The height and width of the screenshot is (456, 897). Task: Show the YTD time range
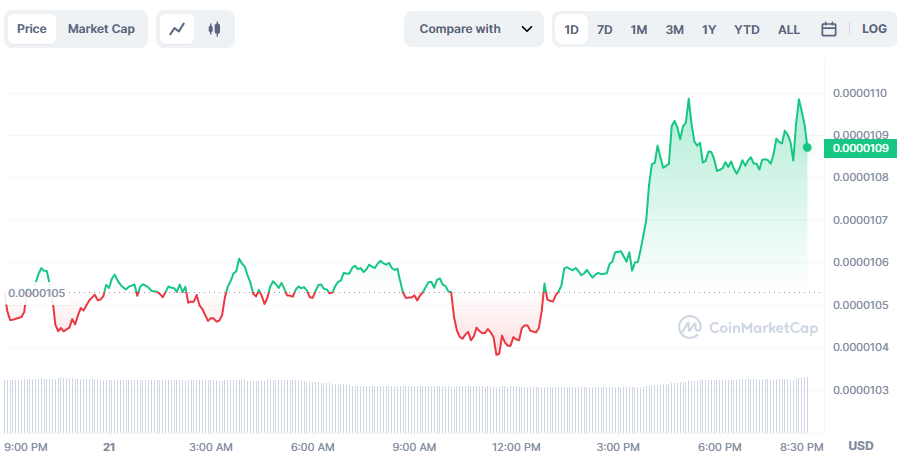[746, 29]
